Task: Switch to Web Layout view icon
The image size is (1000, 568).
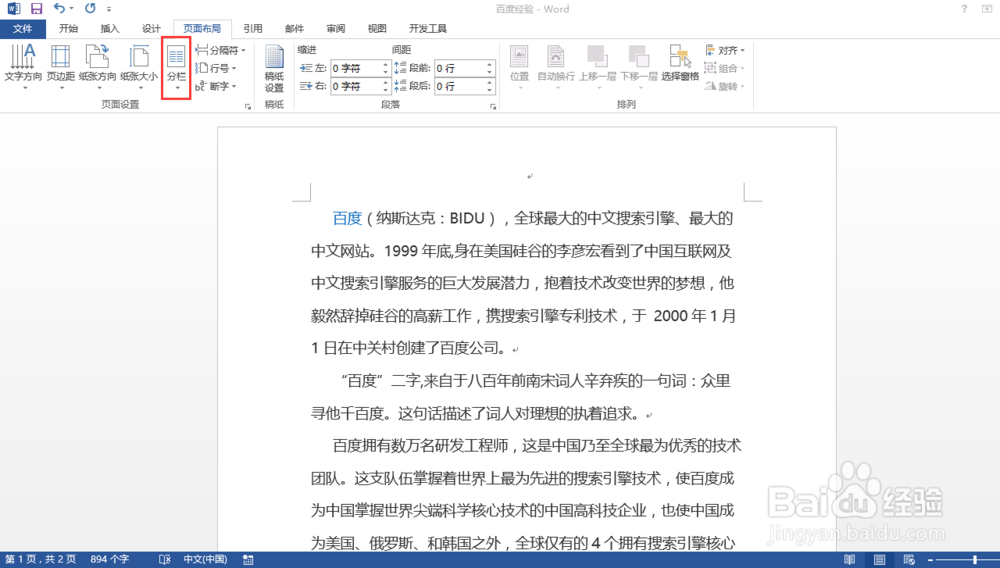Action: coord(909,560)
